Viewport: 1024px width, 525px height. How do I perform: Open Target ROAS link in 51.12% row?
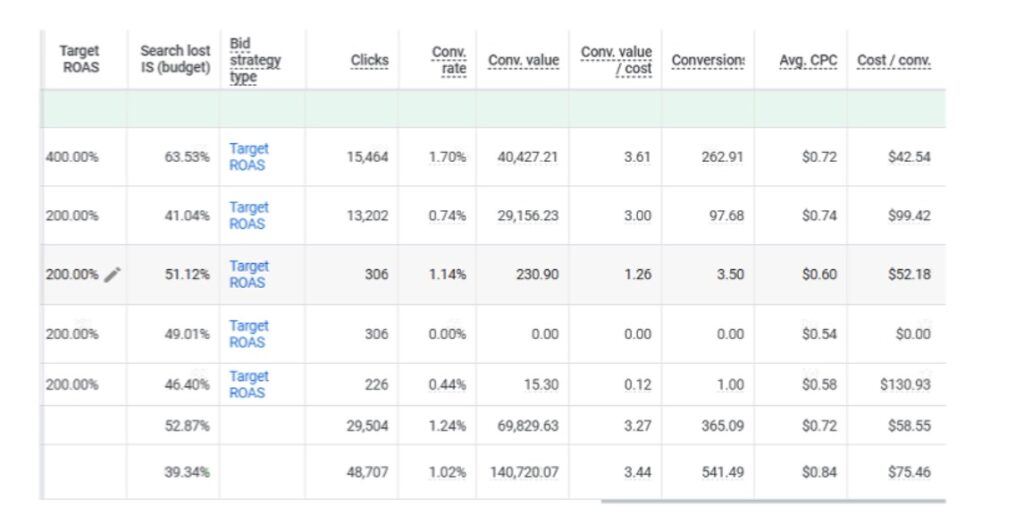(248, 275)
